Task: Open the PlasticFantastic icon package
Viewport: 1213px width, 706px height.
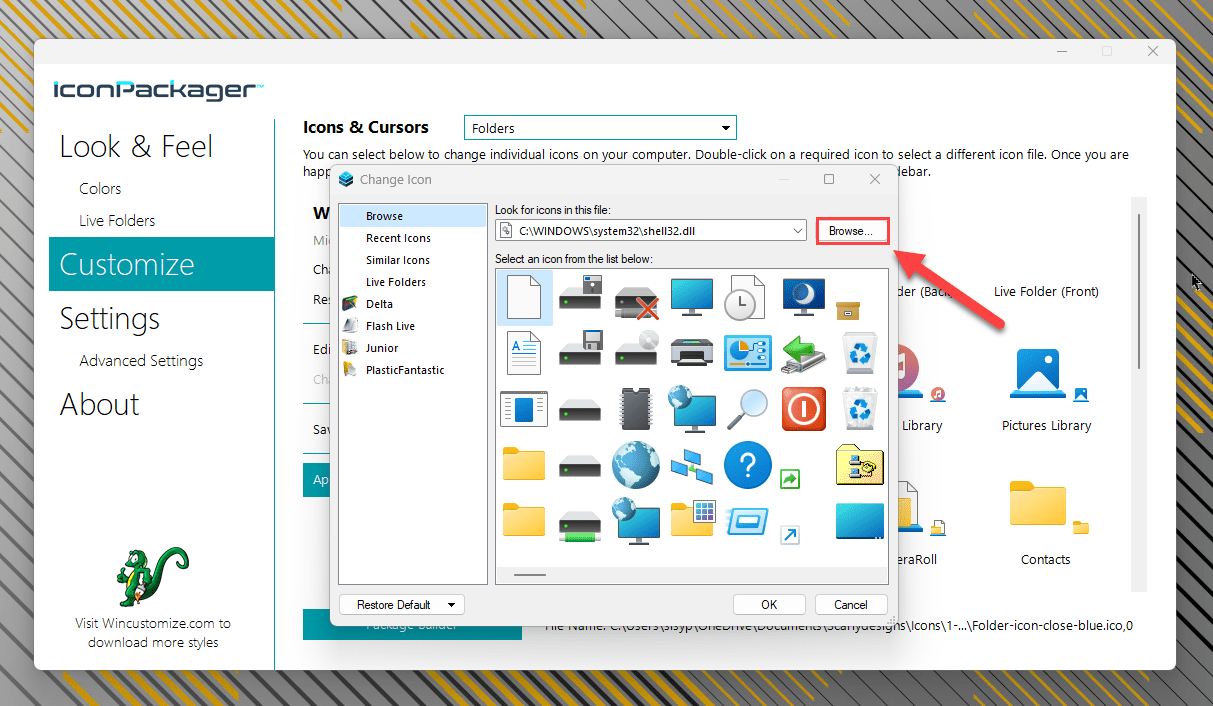Action: click(405, 370)
